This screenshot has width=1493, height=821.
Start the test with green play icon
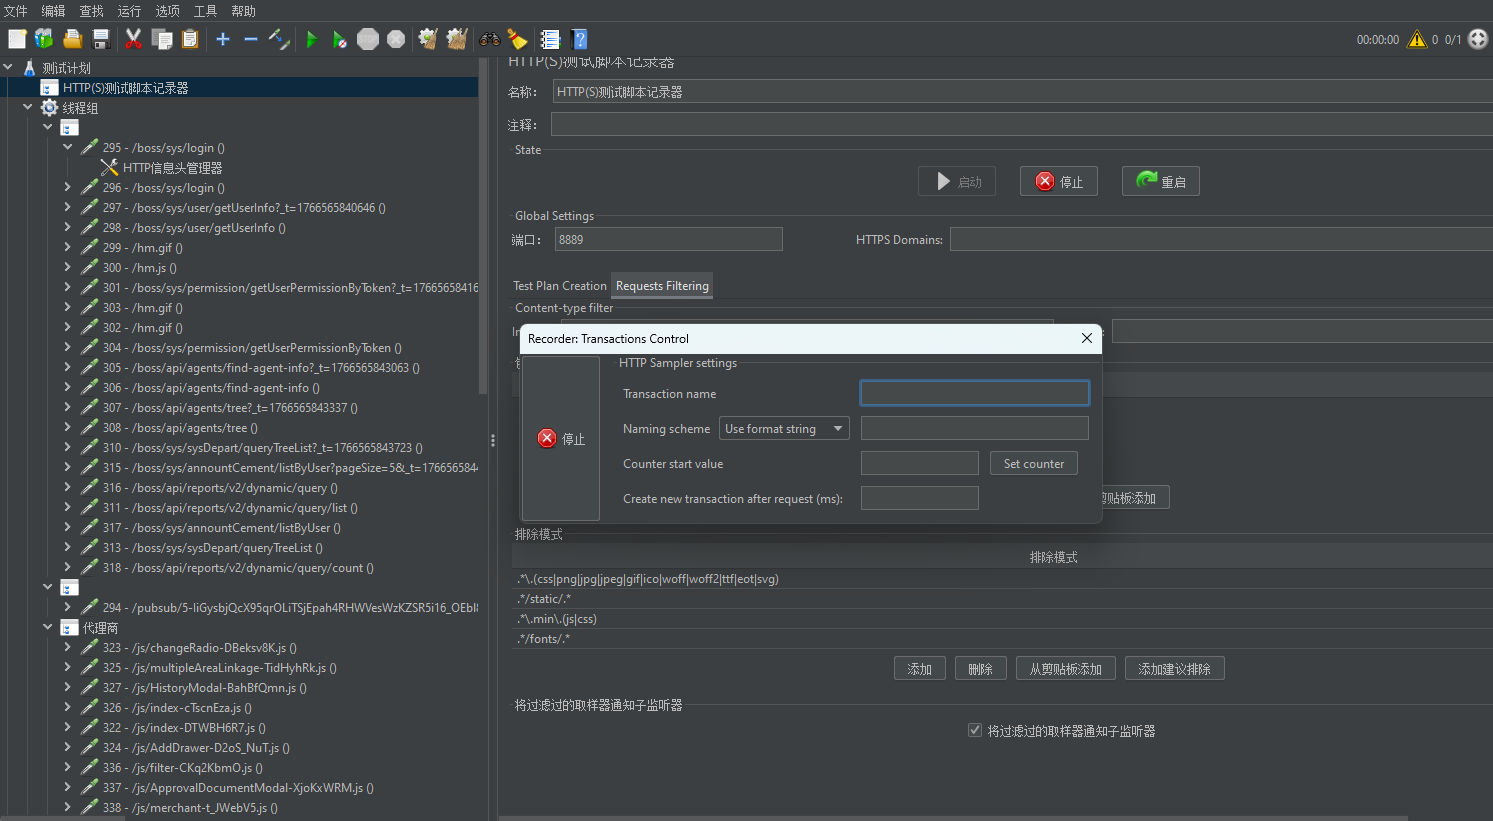click(312, 39)
